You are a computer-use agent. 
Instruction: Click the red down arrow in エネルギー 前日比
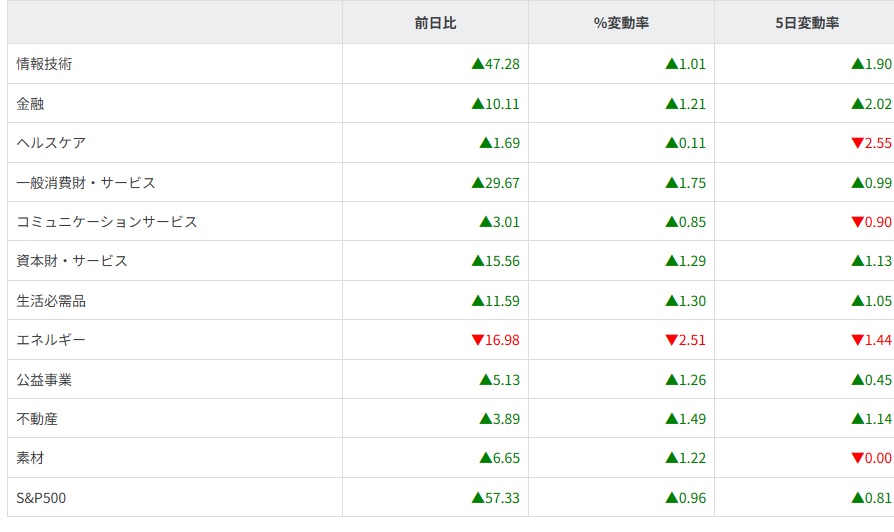[477, 340]
